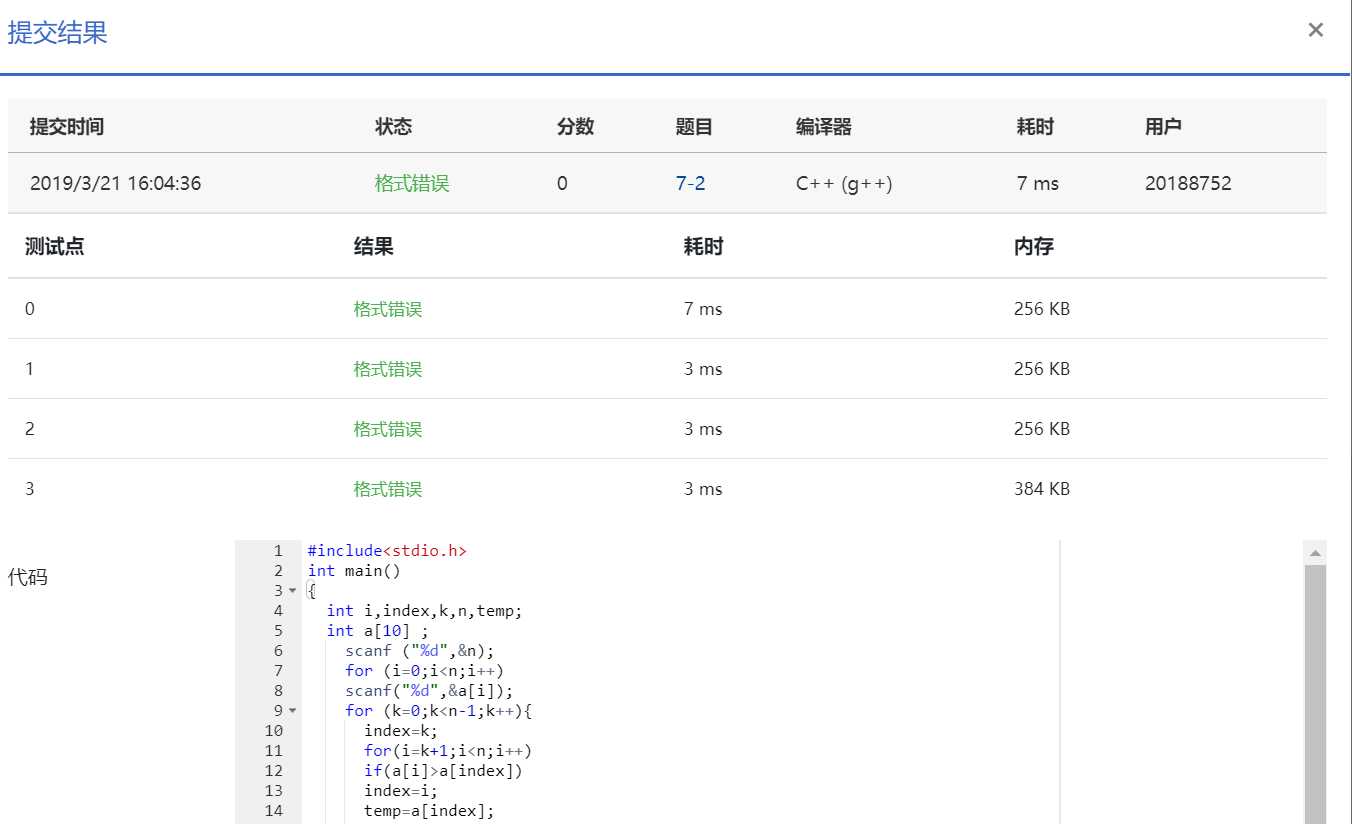Click code line int main()
This screenshot has height=824, width=1352.
click(x=354, y=571)
